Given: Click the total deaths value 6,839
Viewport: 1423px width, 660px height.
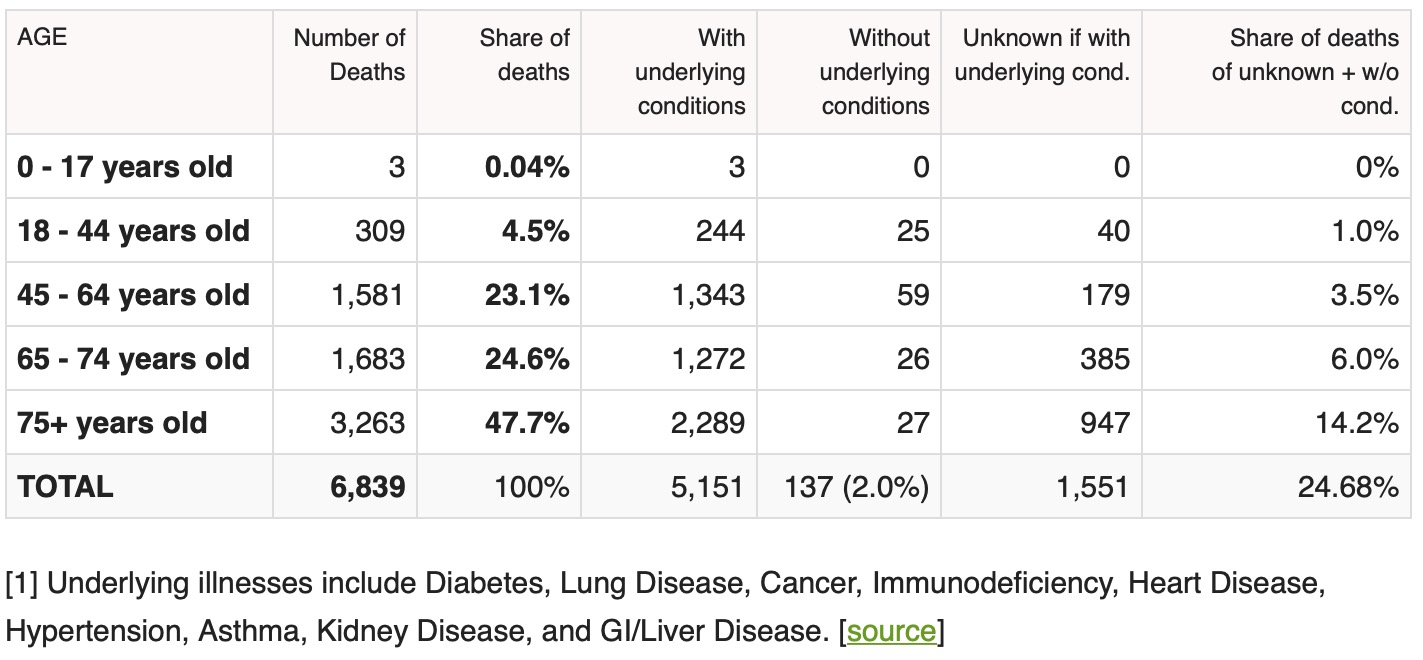Looking at the screenshot, I should pos(367,487).
